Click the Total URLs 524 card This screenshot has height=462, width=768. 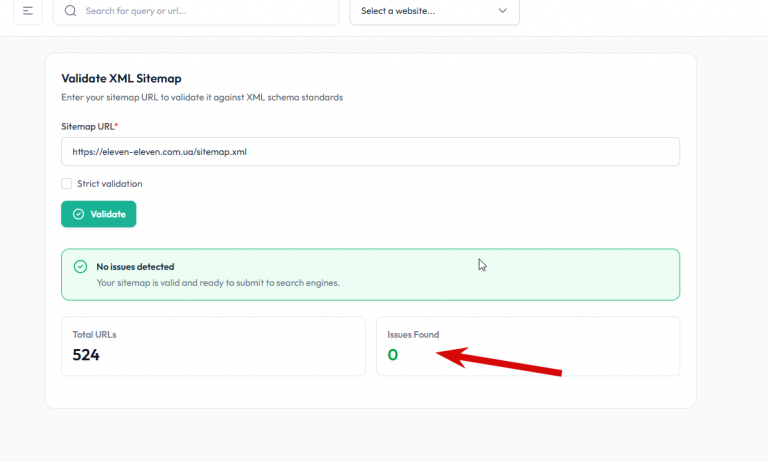213,346
